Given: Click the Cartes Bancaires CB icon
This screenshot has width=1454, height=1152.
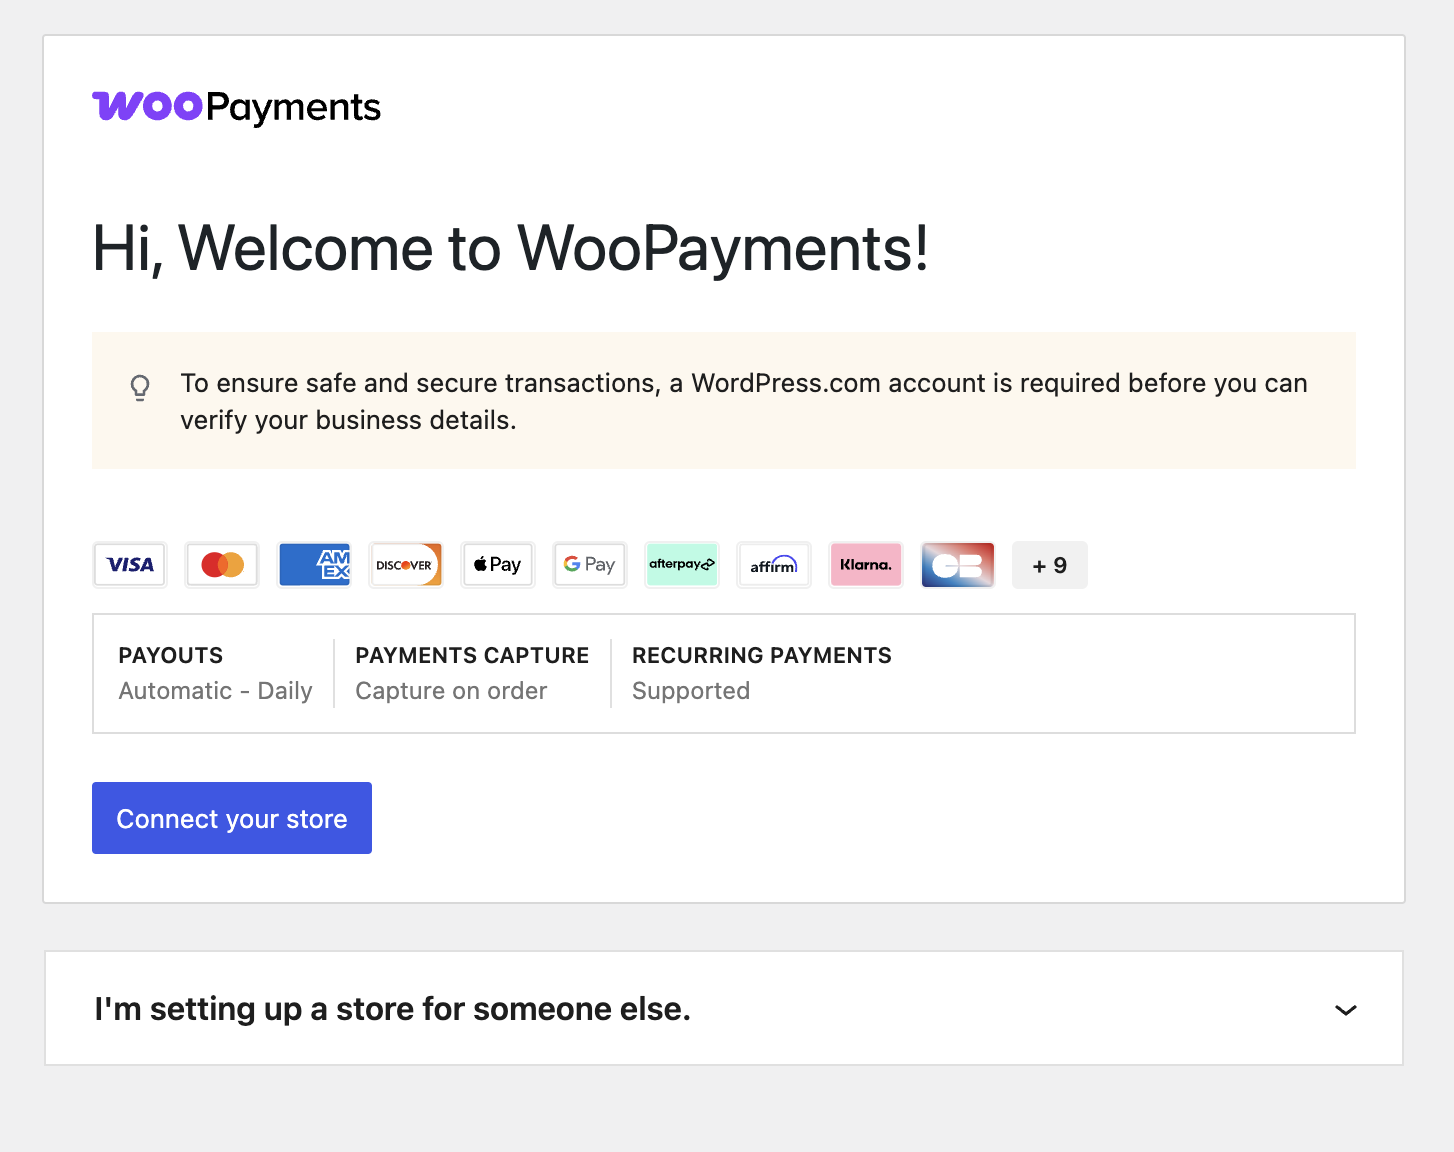Looking at the screenshot, I should [x=958, y=565].
